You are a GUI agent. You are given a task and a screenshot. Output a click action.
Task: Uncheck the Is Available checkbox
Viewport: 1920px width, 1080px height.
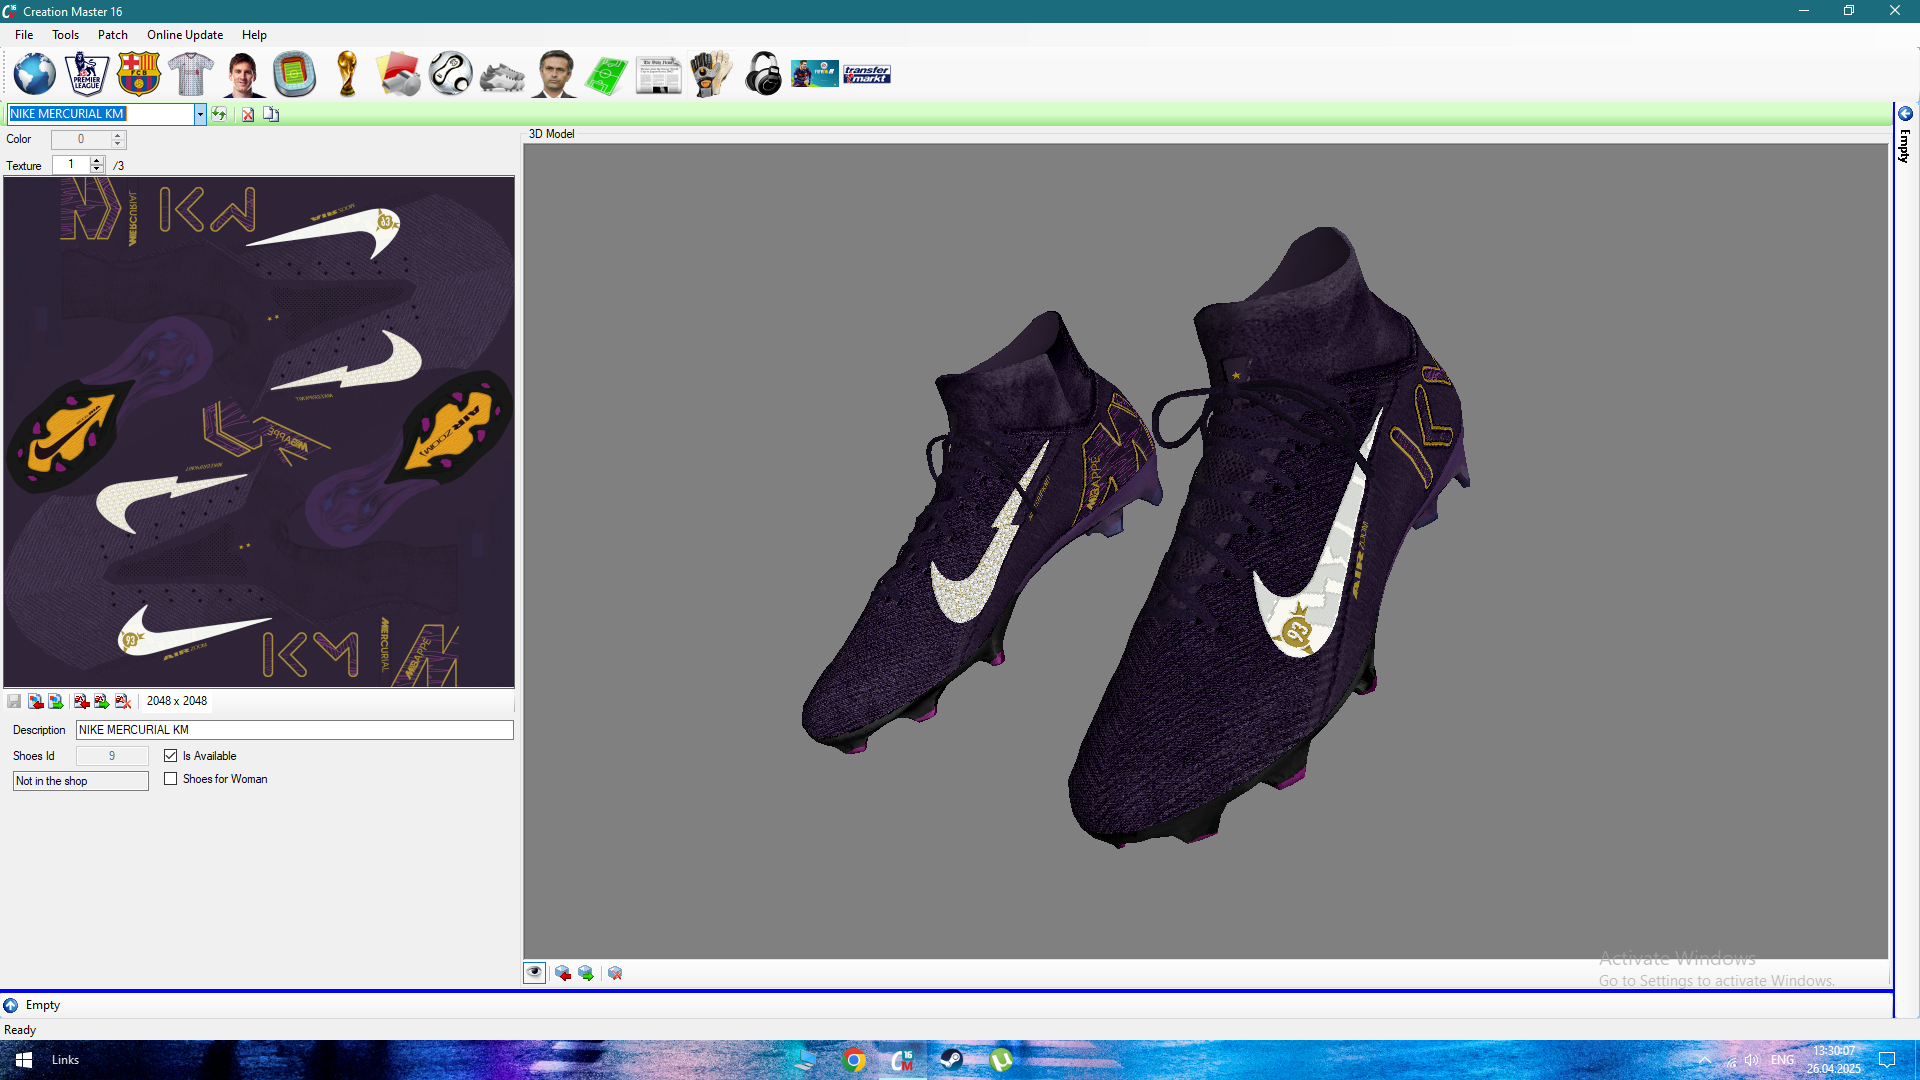pos(171,756)
